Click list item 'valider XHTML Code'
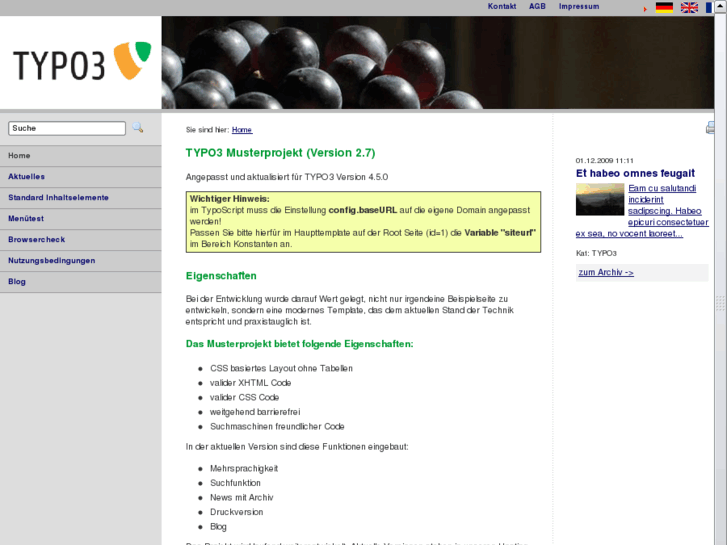The image size is (727, 545). pyautogui.click(x=250, y=383)
